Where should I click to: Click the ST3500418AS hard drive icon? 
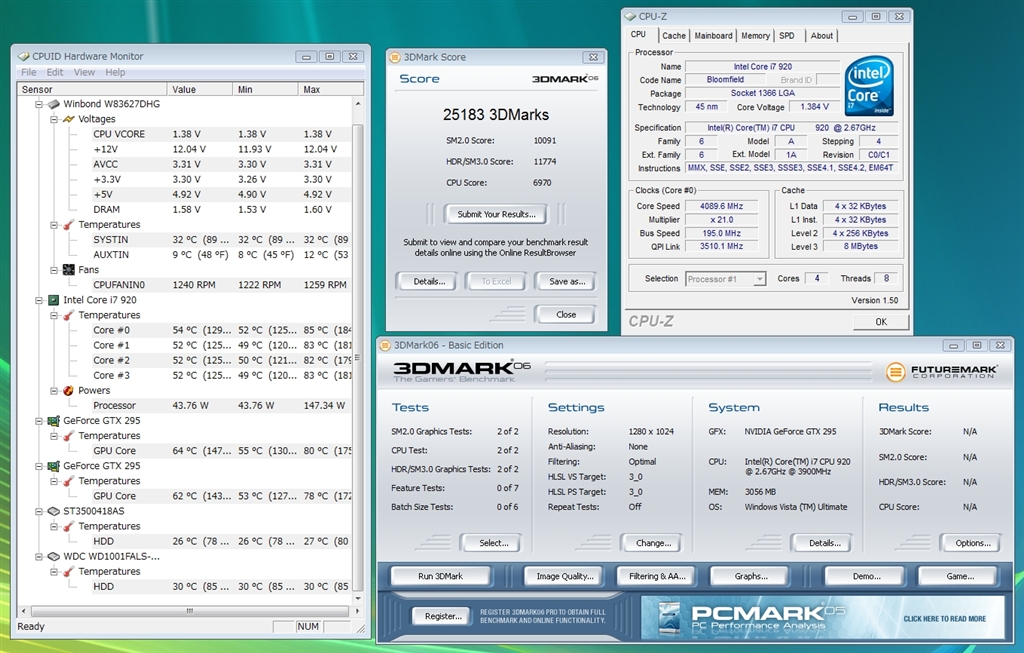pos(54,511)
